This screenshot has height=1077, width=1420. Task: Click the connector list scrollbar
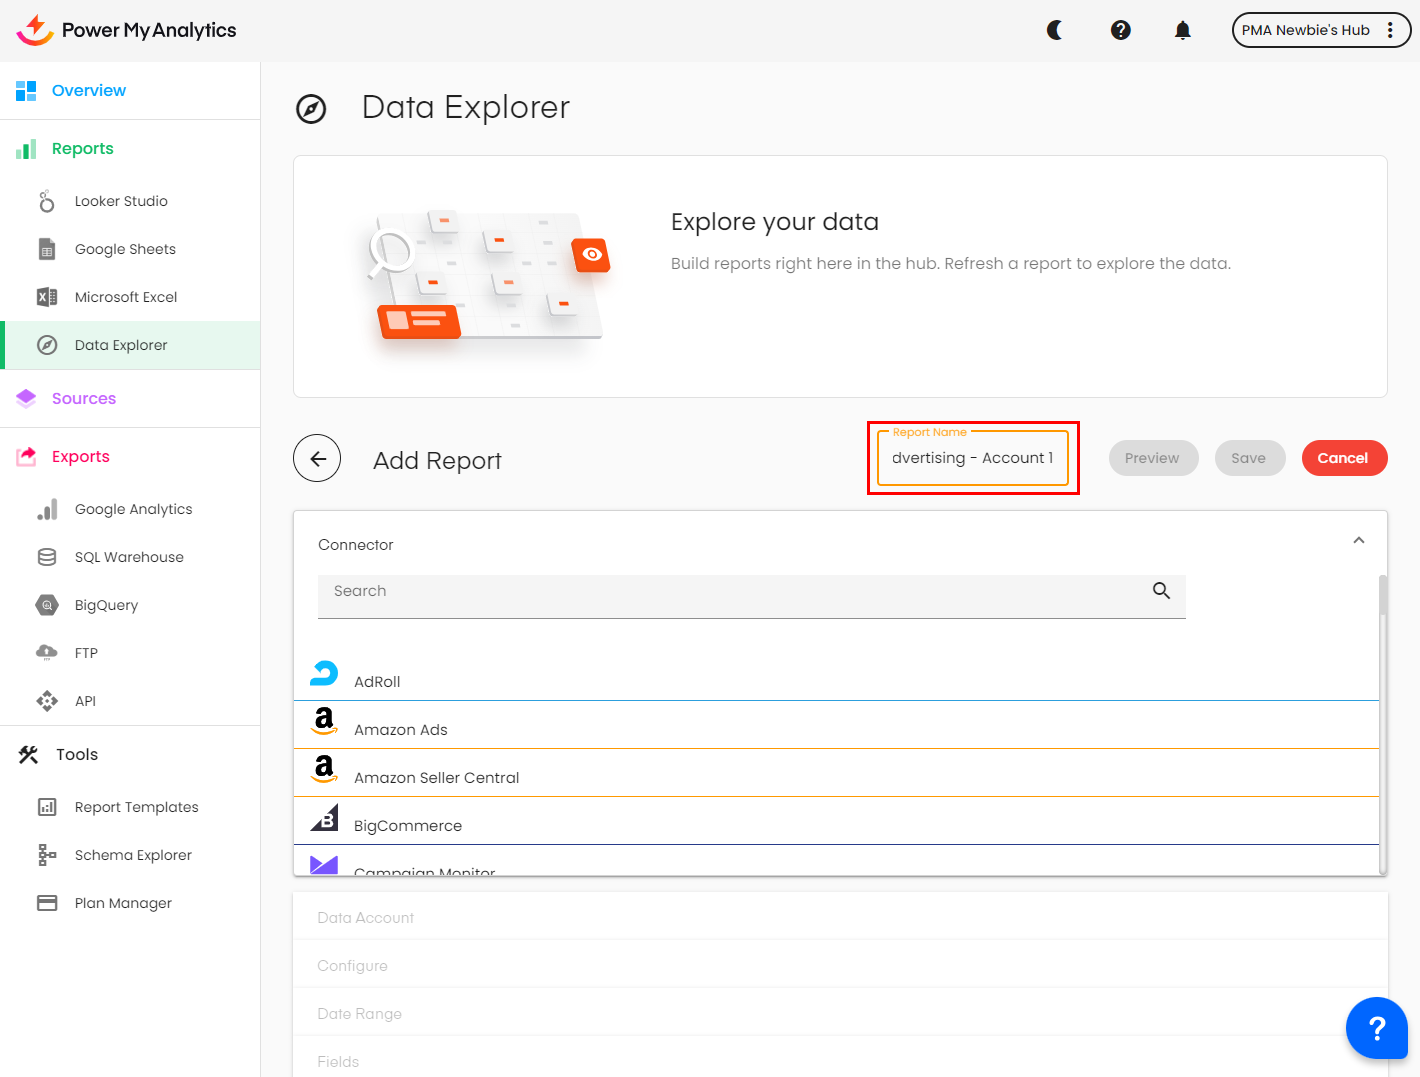point(1383,720)
